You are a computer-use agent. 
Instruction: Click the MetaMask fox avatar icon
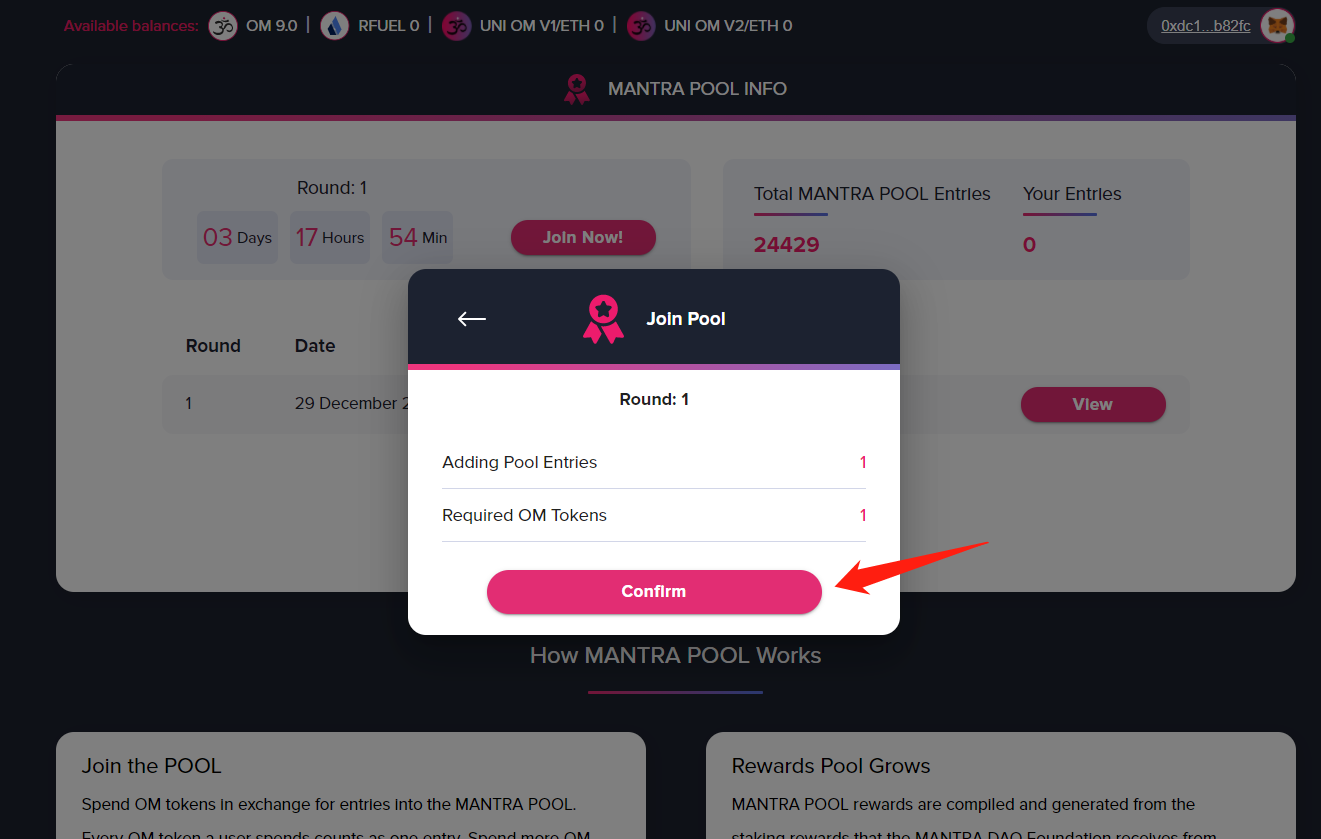coord(1277,26)
